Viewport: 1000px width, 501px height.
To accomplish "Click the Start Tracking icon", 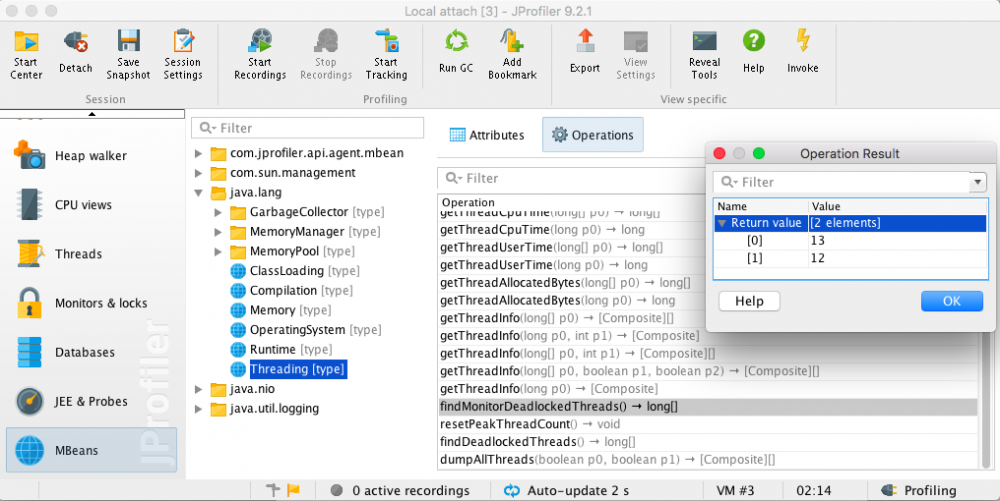I will (x=386, y=41).
